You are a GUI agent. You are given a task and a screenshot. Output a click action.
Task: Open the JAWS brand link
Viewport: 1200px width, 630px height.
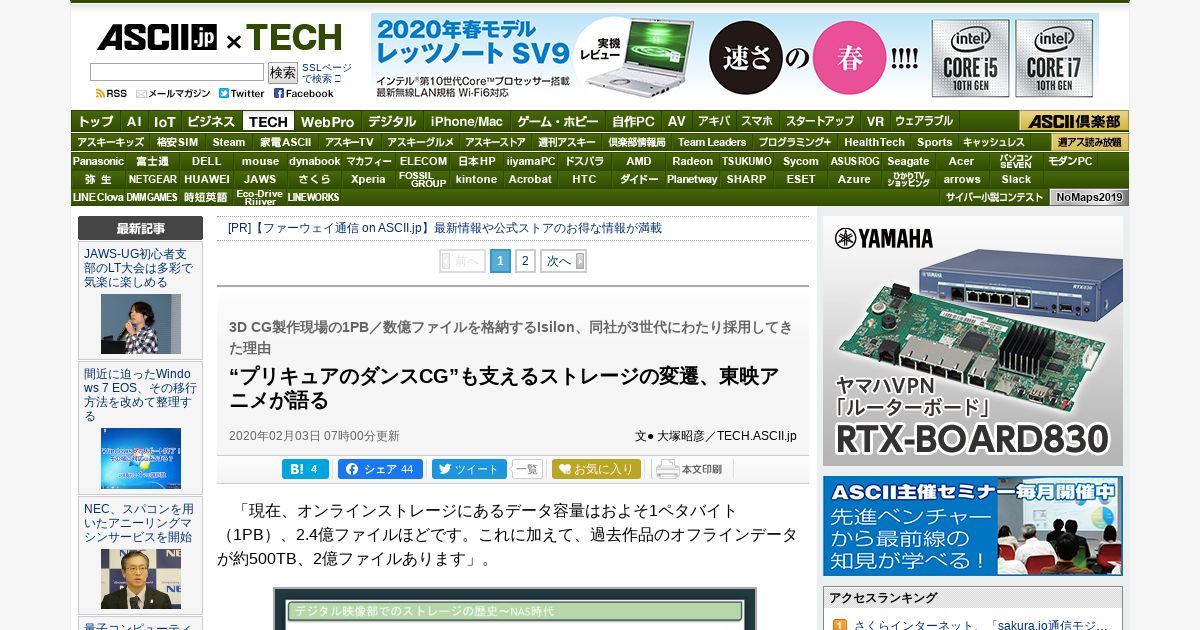[x=260, y=179]
